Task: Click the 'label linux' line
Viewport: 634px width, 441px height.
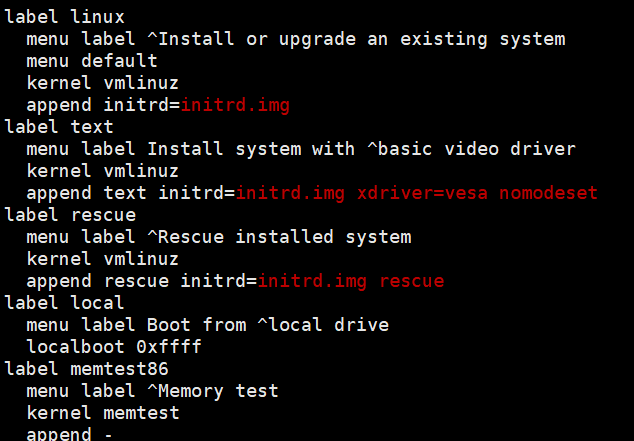Action: point(64,17)
